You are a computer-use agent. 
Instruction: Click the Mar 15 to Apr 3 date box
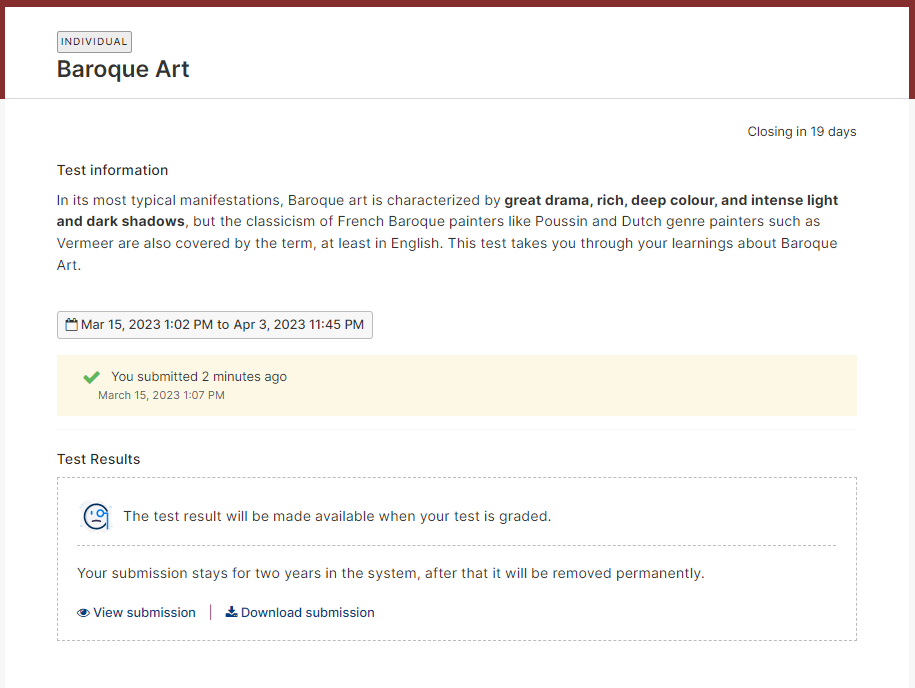[x=215, y=325]
